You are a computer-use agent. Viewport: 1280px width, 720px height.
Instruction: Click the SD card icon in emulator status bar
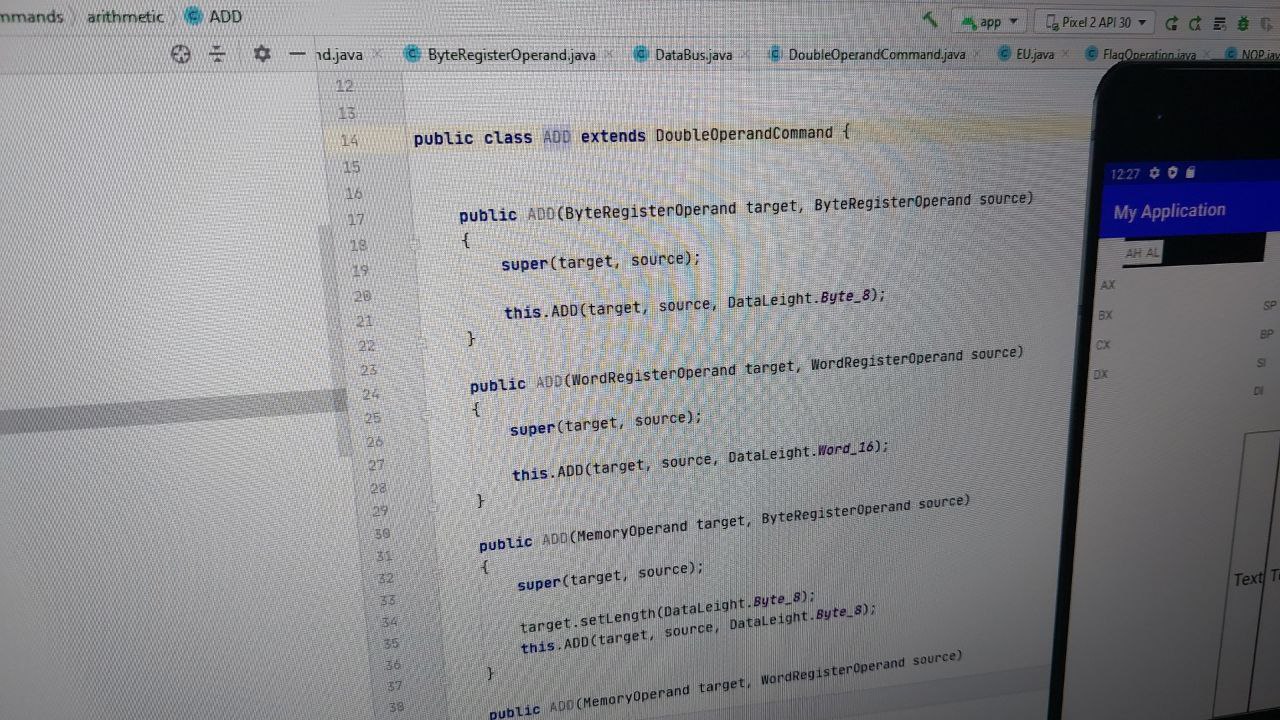[1190, 173]
